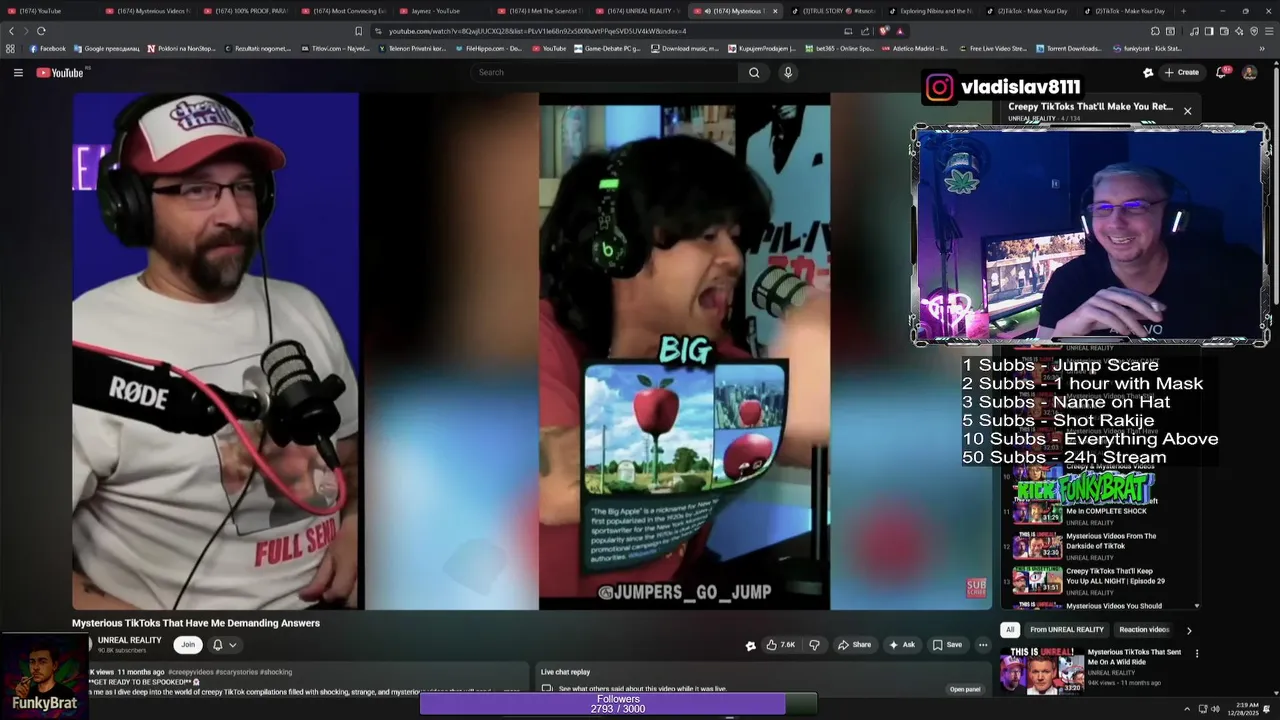The height and width of the screenshot is (720, 1280).
Task: Dislike the video with thumbs down
Action: tap(814, 645)
